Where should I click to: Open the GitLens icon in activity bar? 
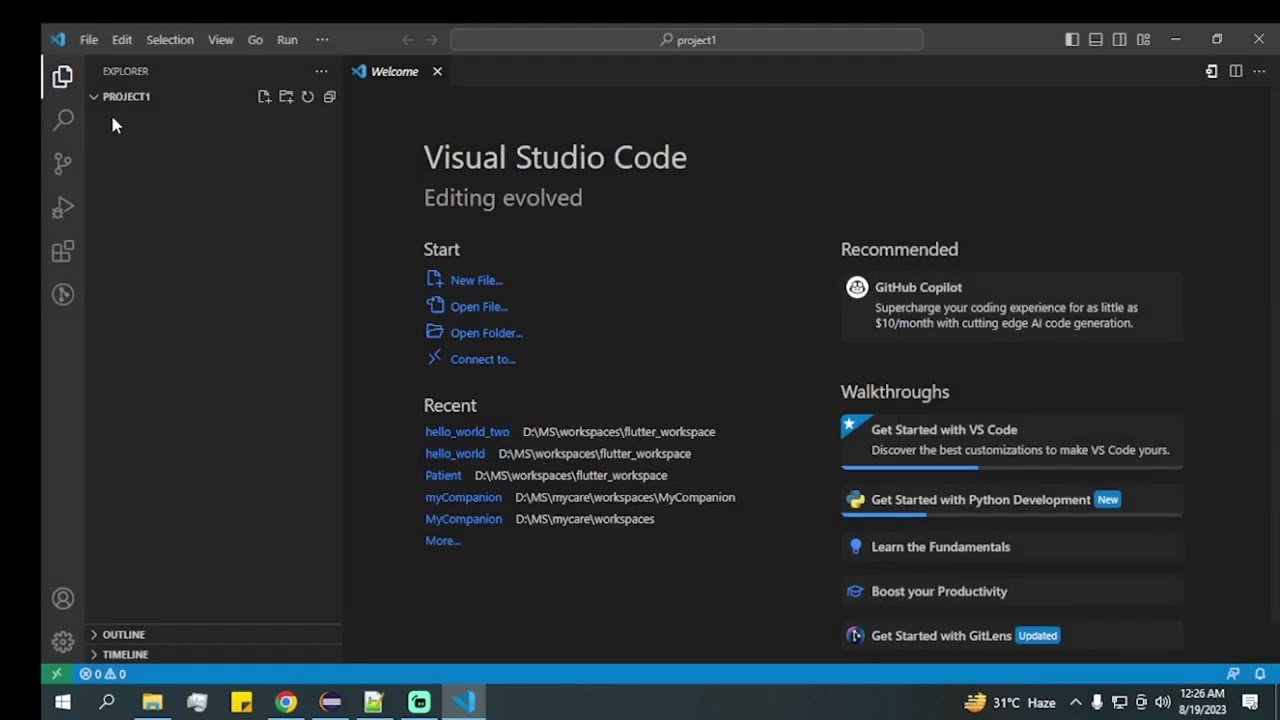point(63,294)
